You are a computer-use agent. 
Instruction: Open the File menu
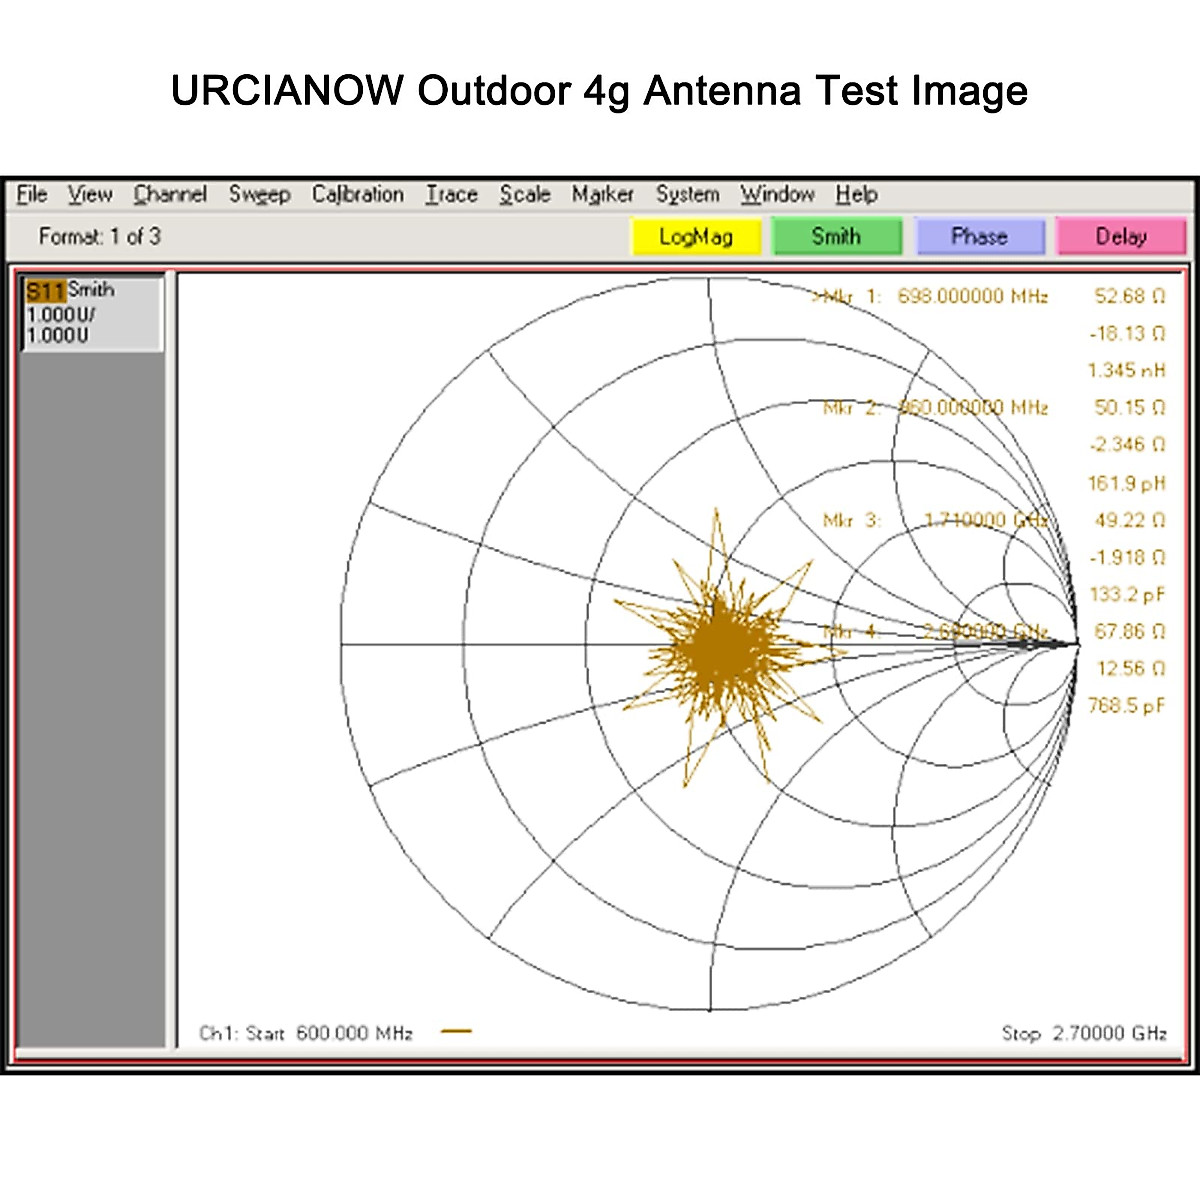(x=31, y=194)
